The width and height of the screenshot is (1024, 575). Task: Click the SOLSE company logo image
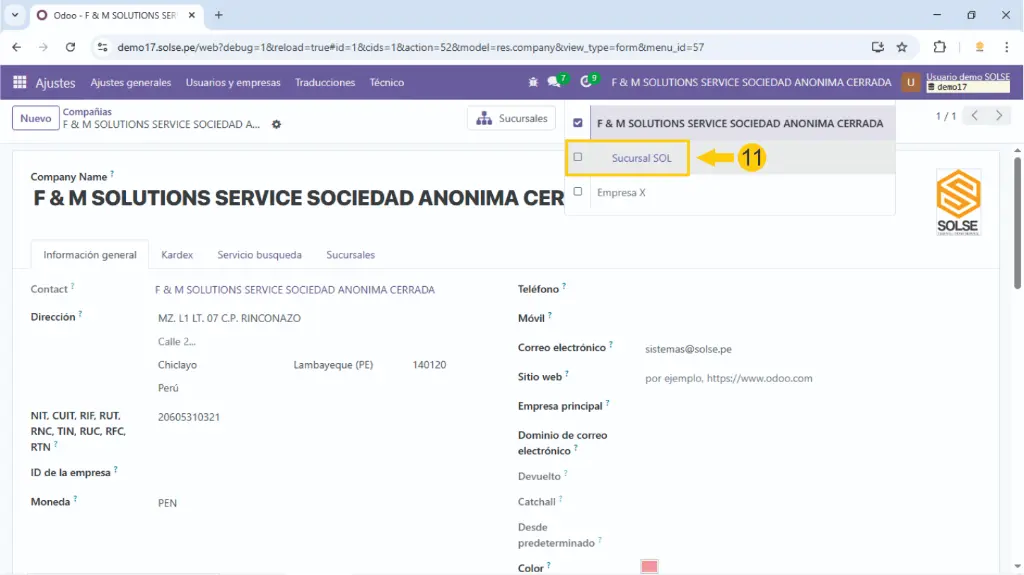958,202
